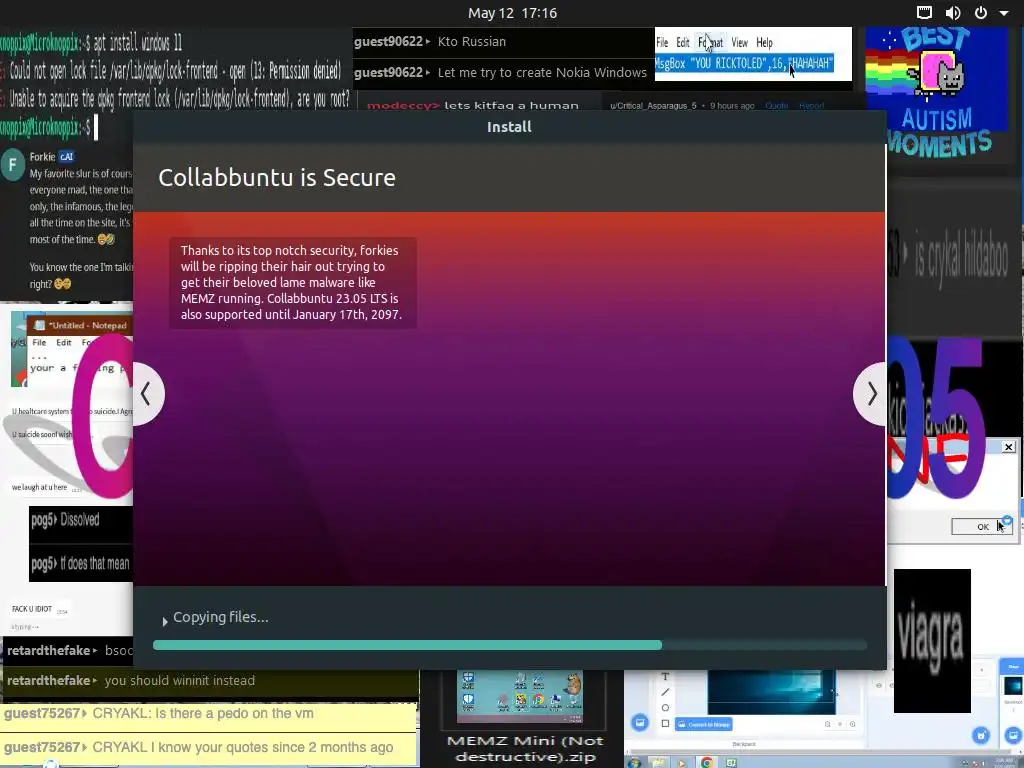Click the 'Kto Russian' chat message
Viewport: 1024px width, 768px height.
[x=472, y=41]
